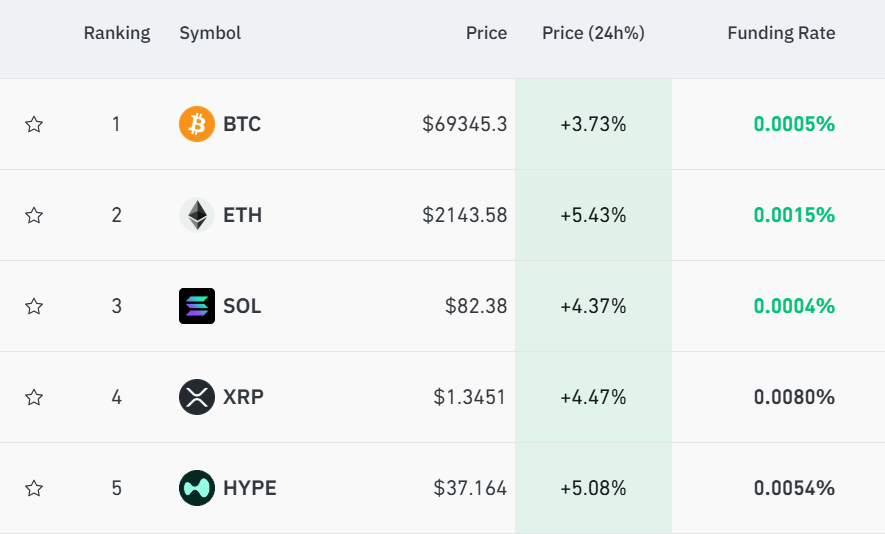885x534 pixels.
Task: Sort by the Symbol column header
Action: coord(210,33)
